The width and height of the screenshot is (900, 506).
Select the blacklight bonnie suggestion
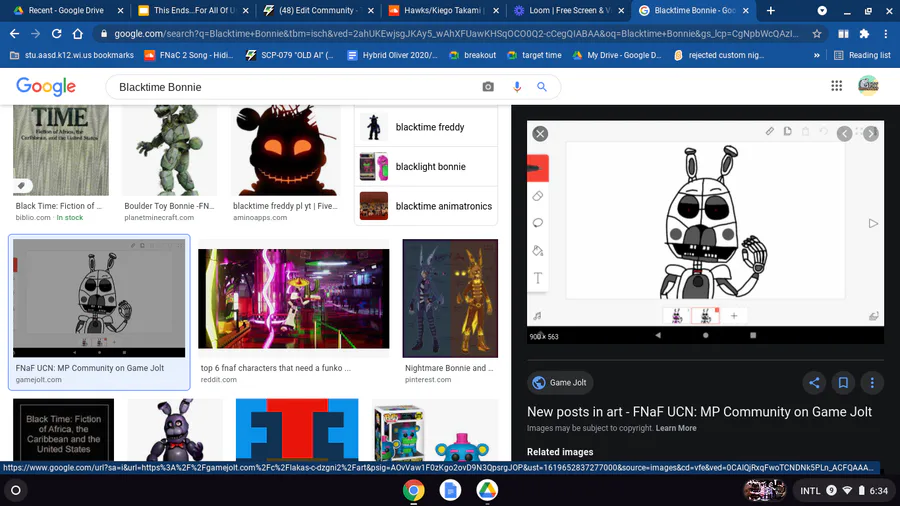pyautogui.click(x=426, y=167)
